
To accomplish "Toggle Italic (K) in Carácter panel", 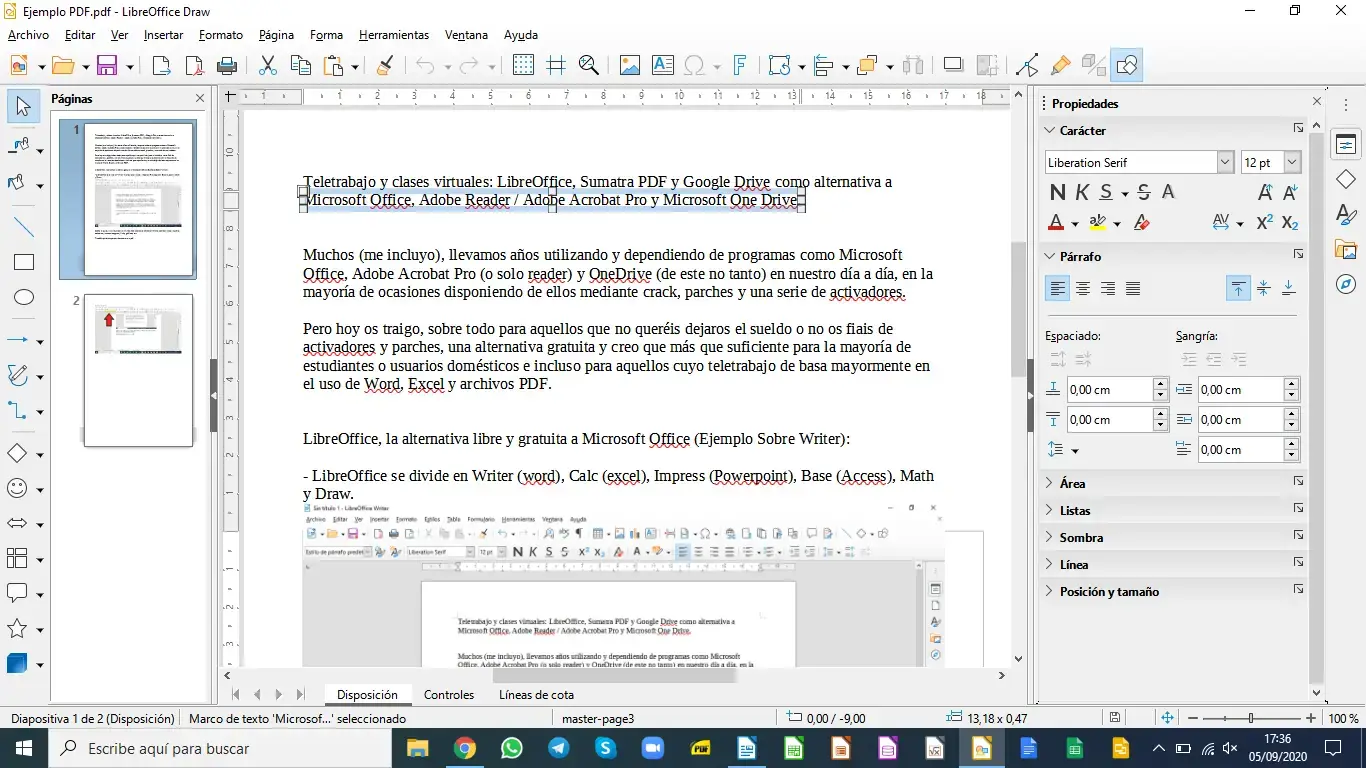I will coord(1081,192).
